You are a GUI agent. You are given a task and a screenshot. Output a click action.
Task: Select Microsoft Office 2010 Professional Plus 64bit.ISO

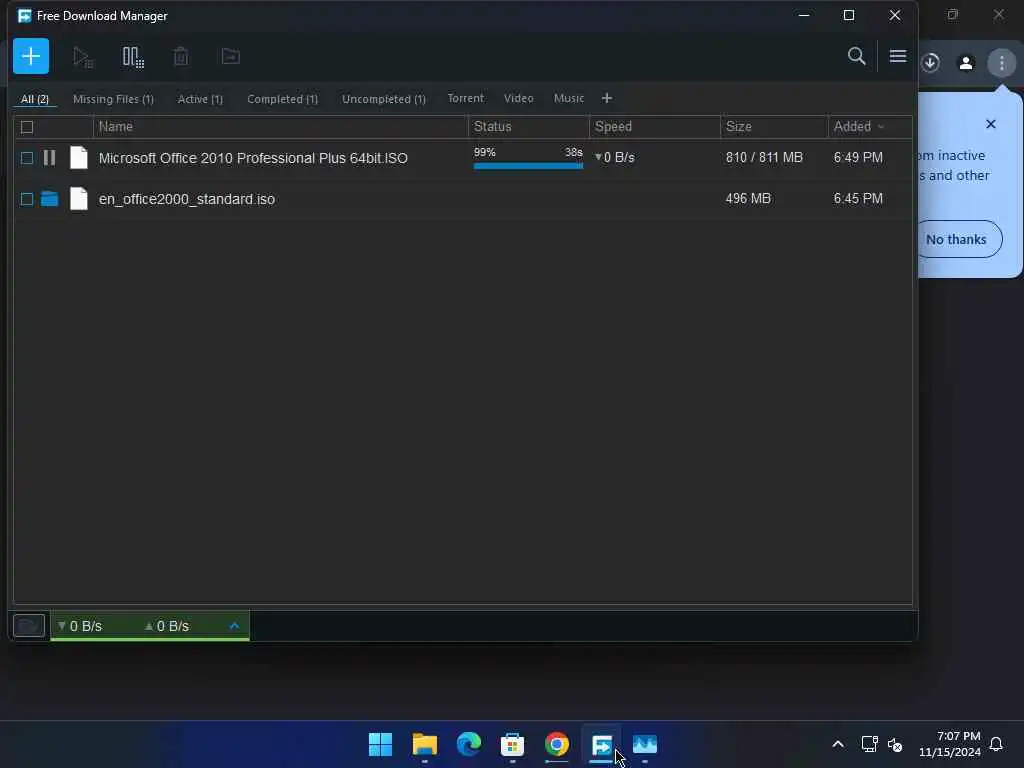click(253, 158)
